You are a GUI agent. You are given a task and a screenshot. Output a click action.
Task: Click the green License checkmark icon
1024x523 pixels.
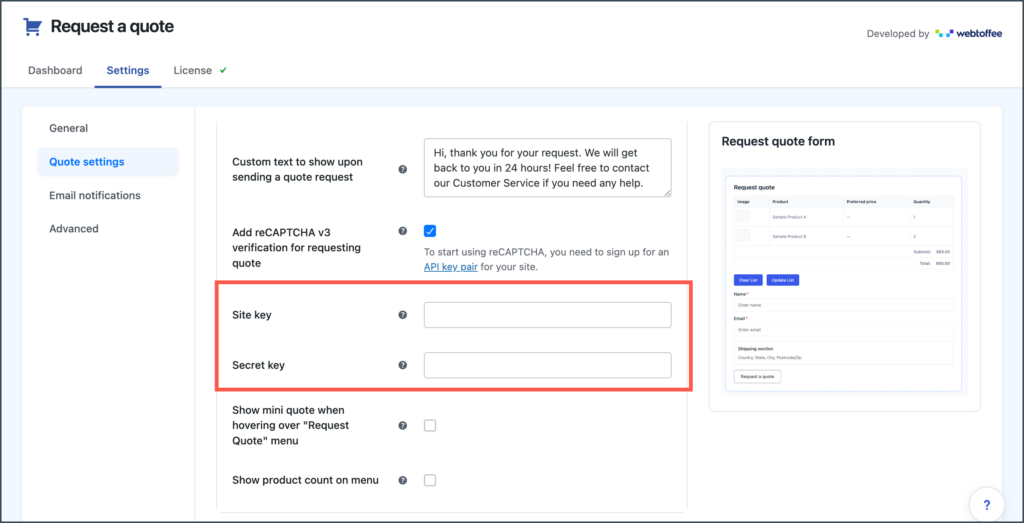[223, 70]
